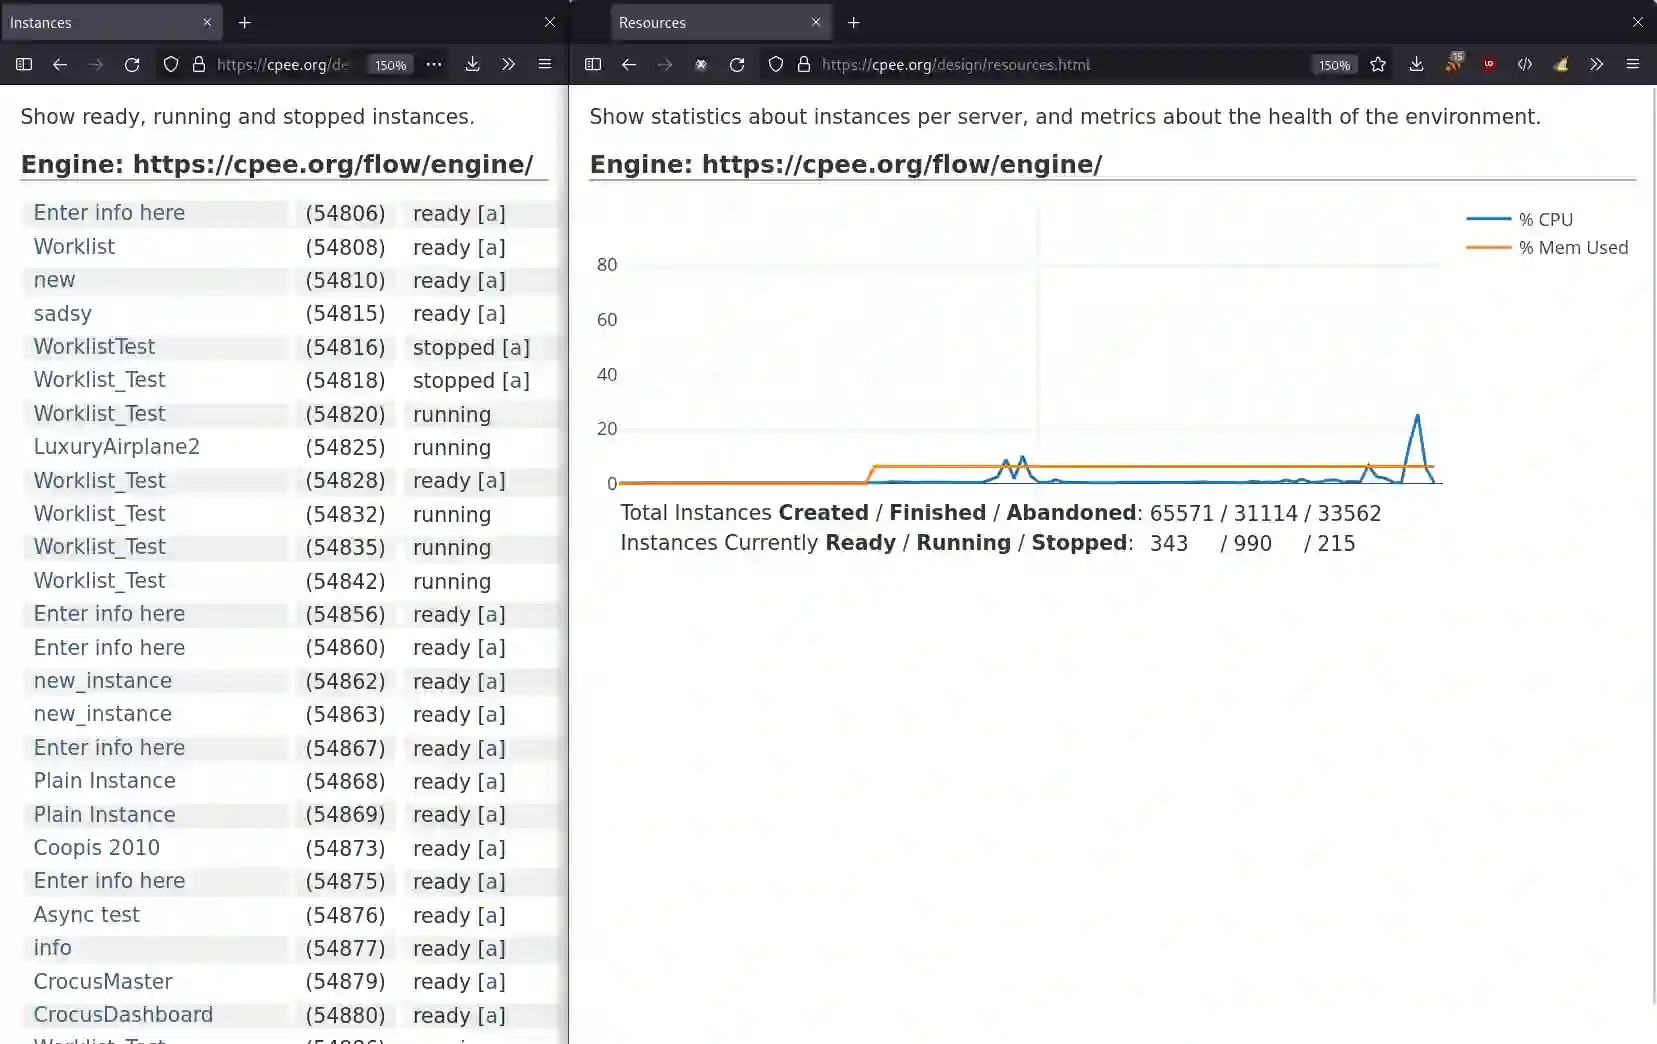This screenshot has width=1657, height=1044.
Task: Reset 150% zoom in Instances window
Action: click(390, 65)
